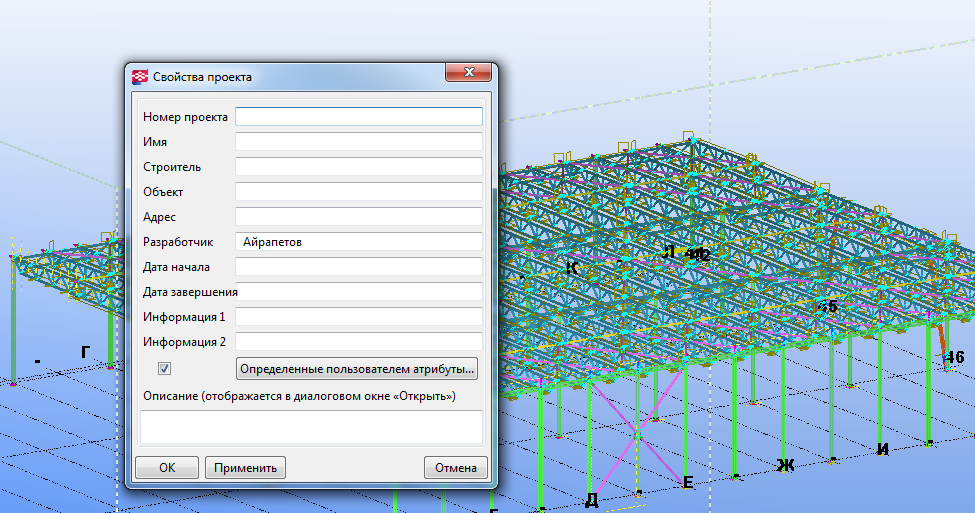This screenshot has height=513, width=975.
Task: Click the Информация 2 input field
Action: pos(358,342)
